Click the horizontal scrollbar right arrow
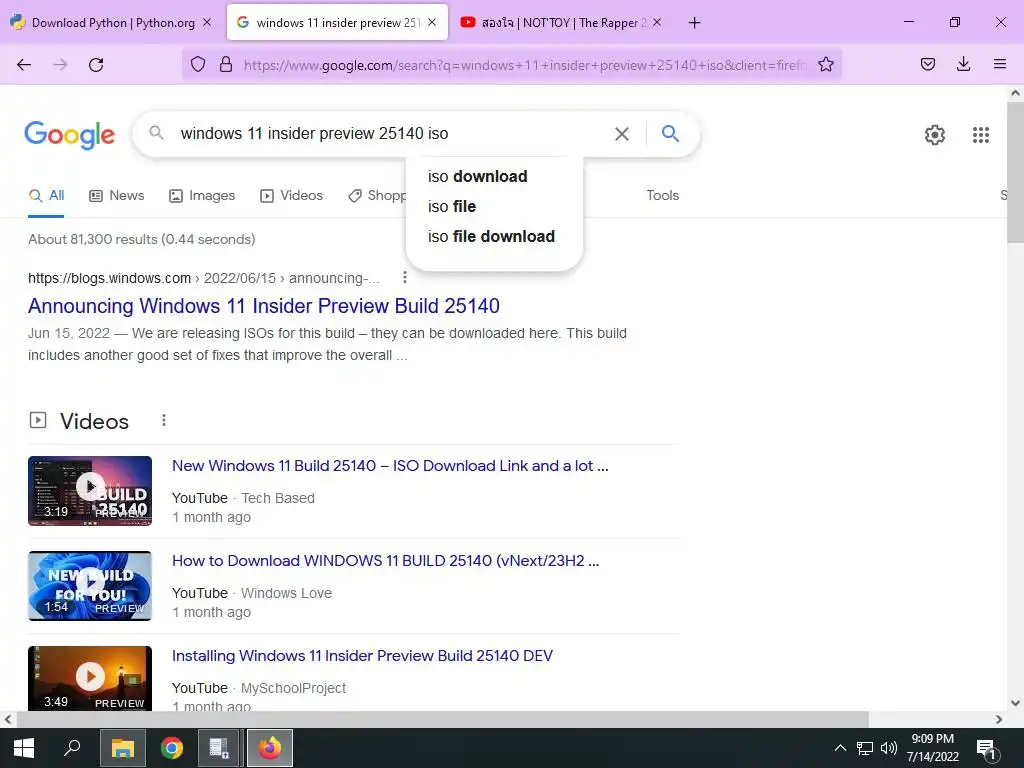This screenshot has height=768, width=1024. click(x=999, y=719)
